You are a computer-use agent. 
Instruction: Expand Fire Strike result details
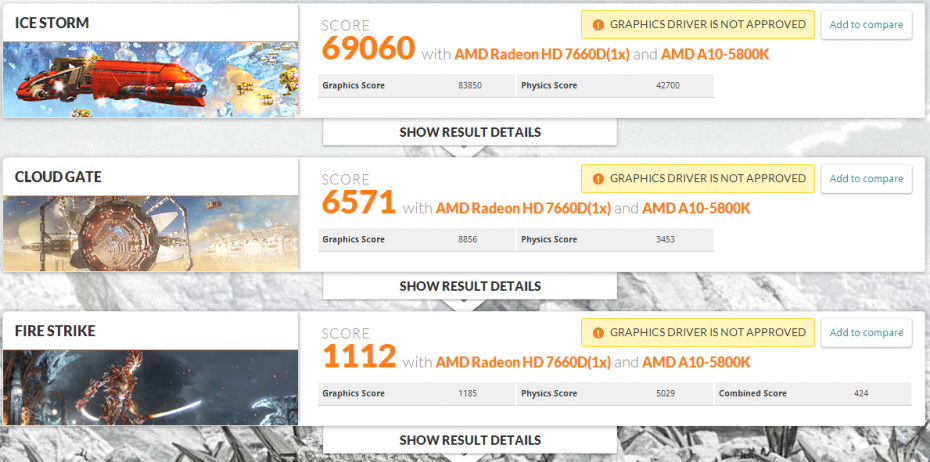click(x=470, y=440)
